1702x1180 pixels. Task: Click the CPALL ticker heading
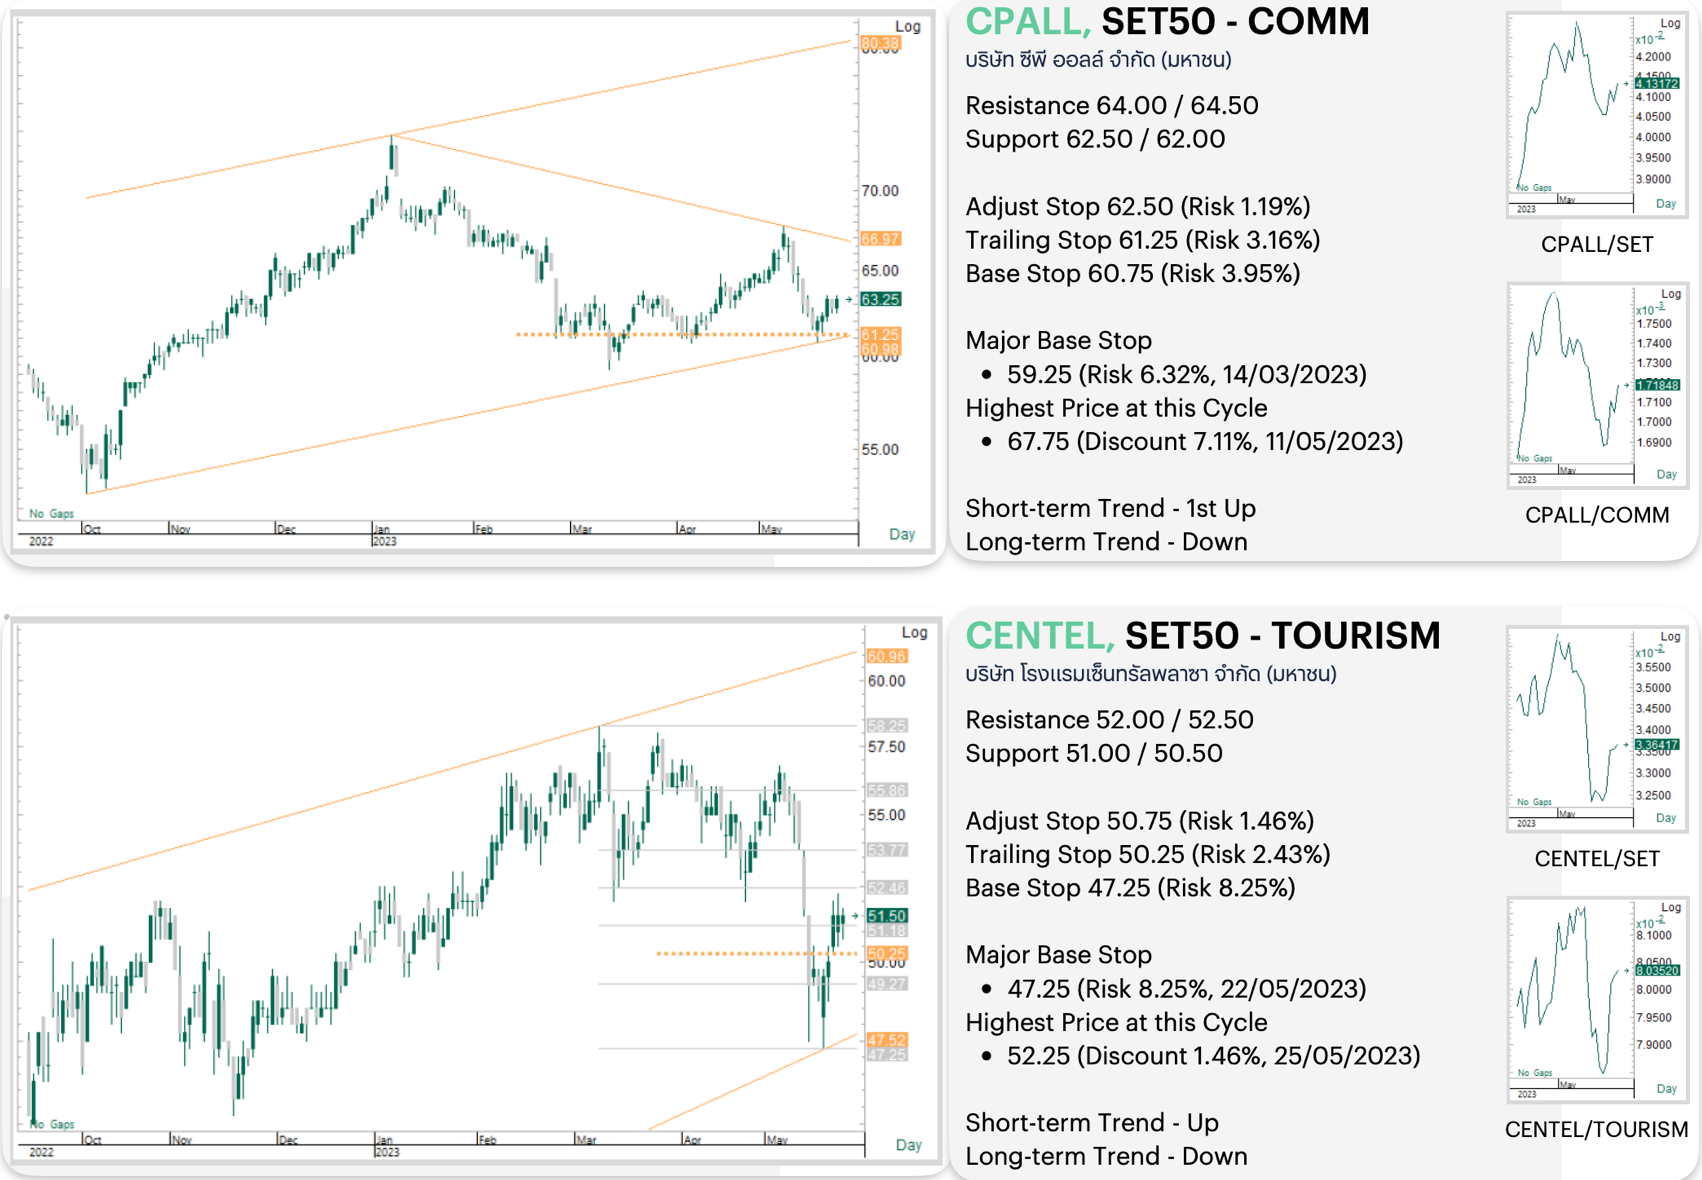point(1028,21)
